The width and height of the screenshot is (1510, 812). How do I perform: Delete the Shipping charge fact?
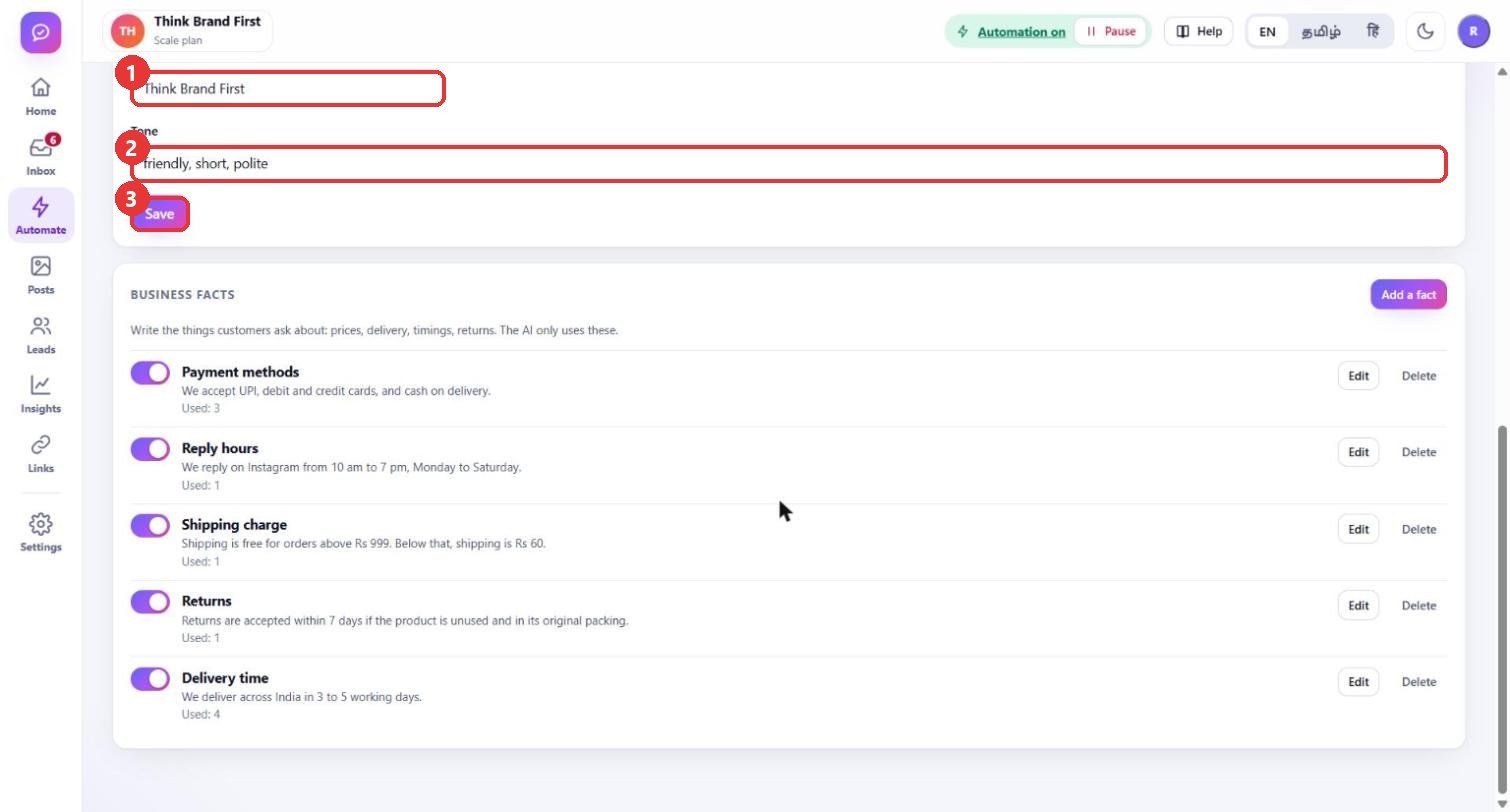(1418, 529)
